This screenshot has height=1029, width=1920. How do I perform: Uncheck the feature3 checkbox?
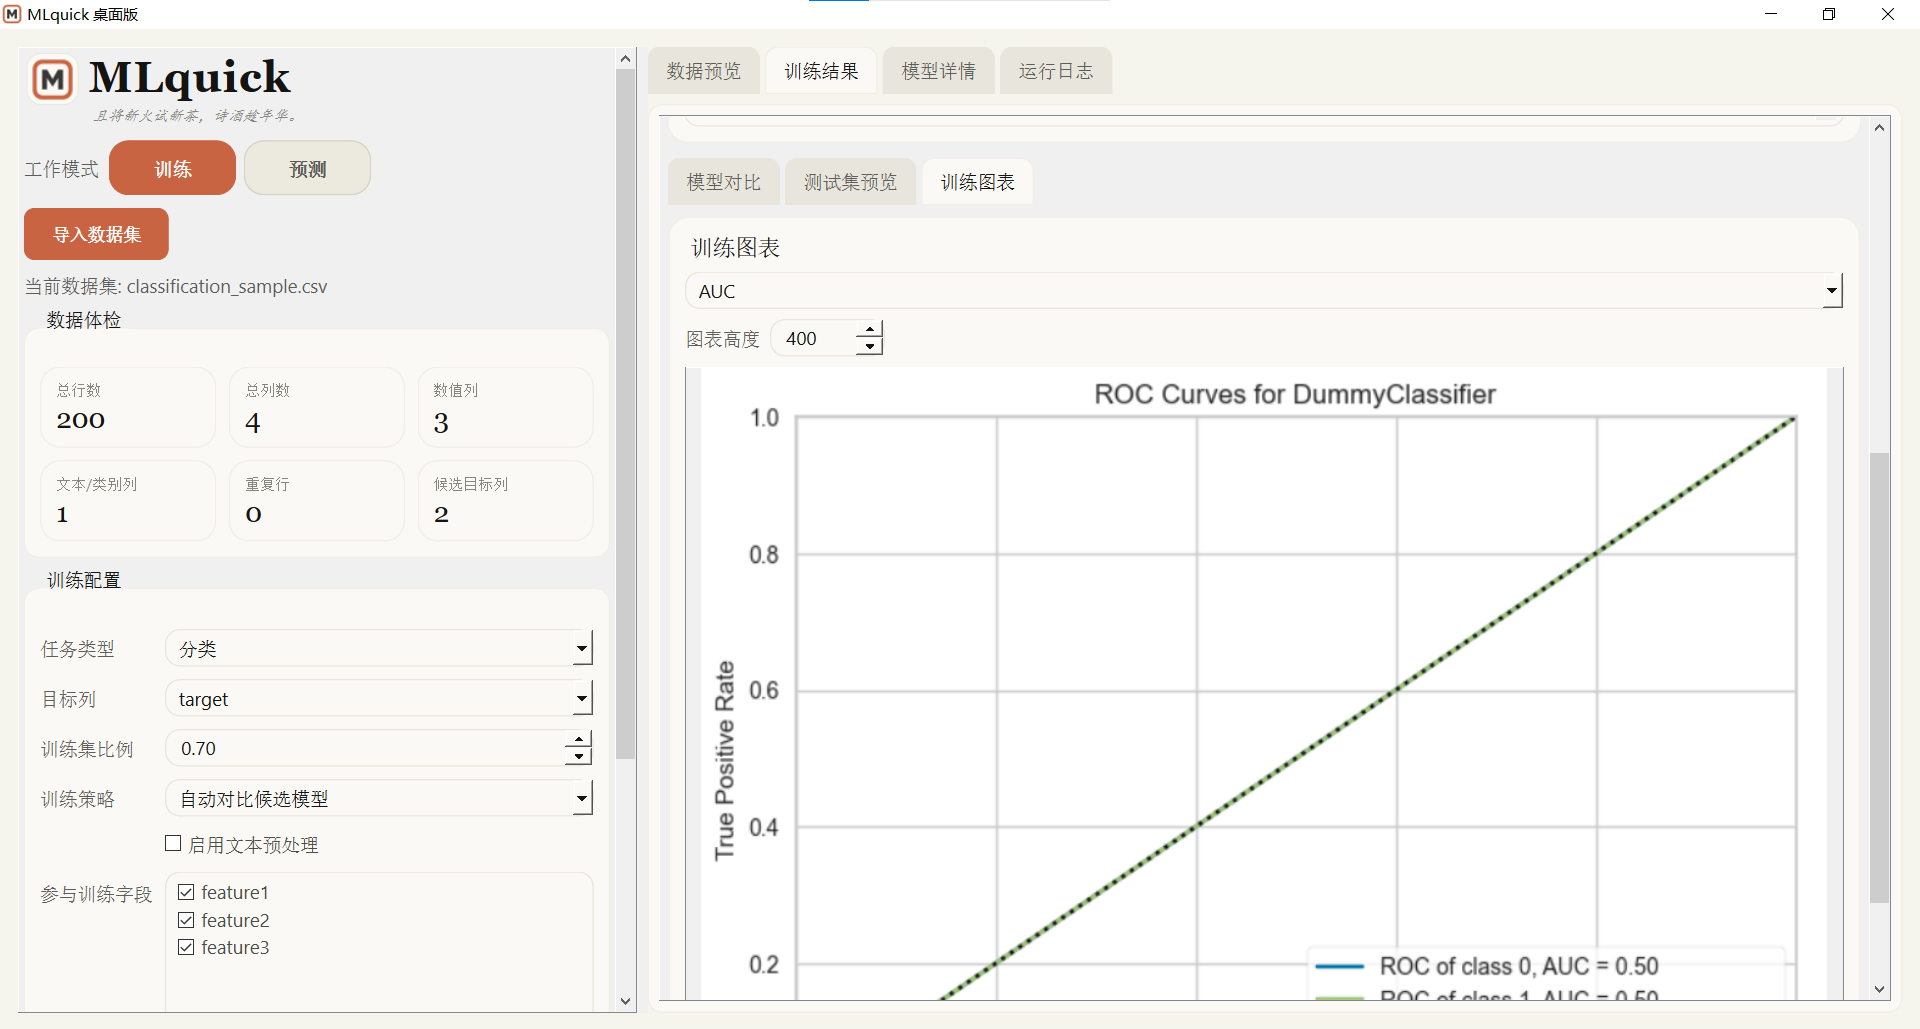tap(186, 947)
